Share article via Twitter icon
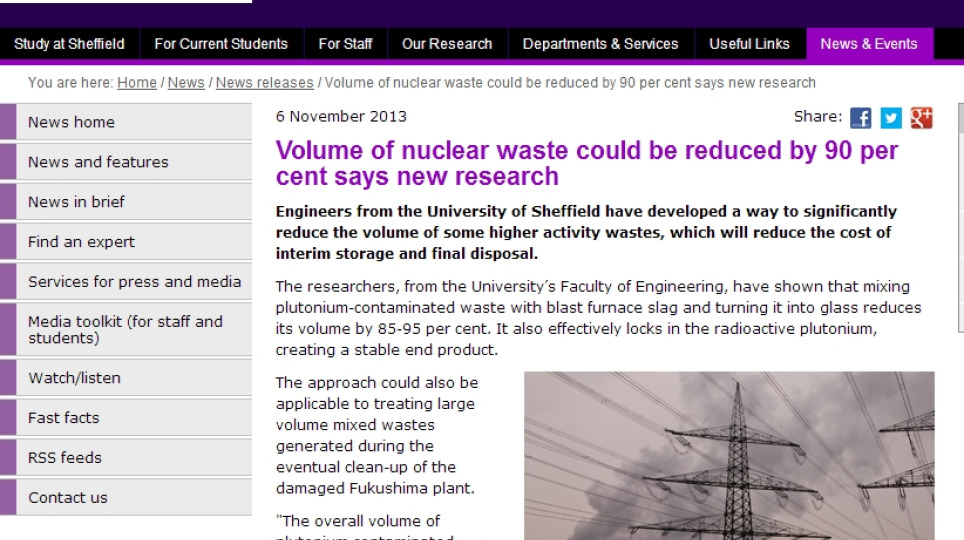 pyautogui.click(x=891, y=118)
